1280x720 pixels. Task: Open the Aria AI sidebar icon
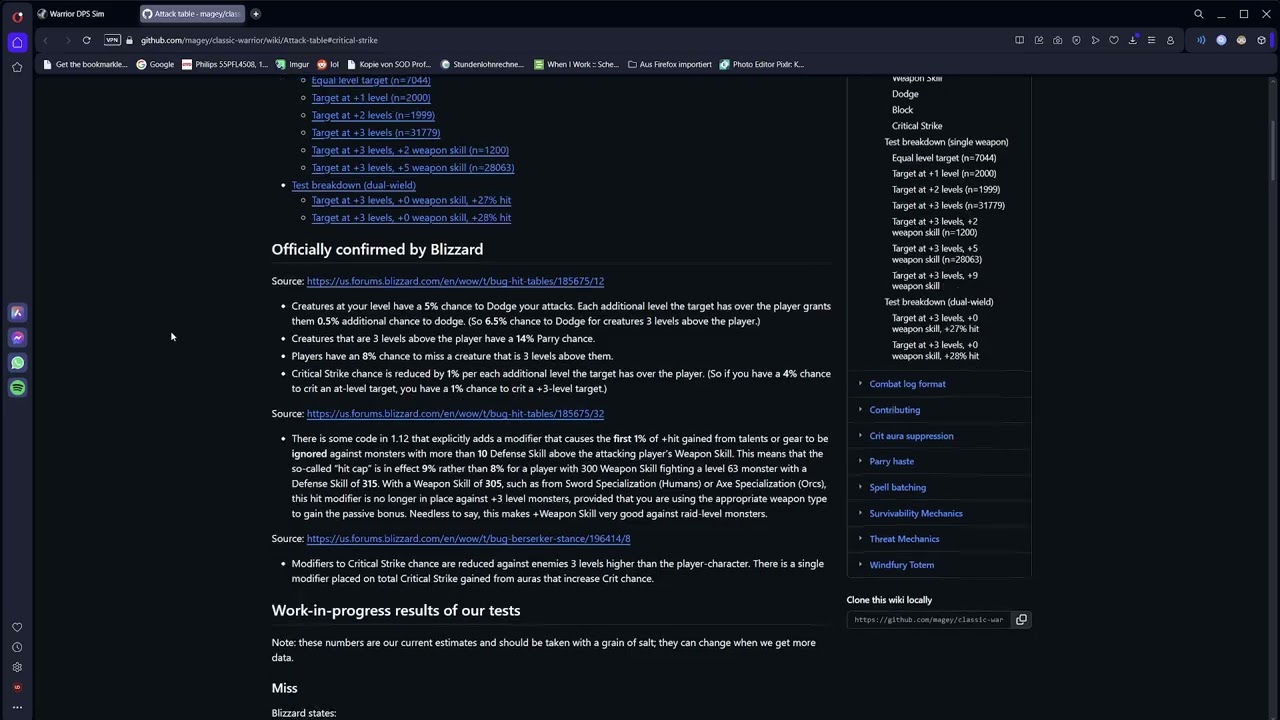[17, 313]
